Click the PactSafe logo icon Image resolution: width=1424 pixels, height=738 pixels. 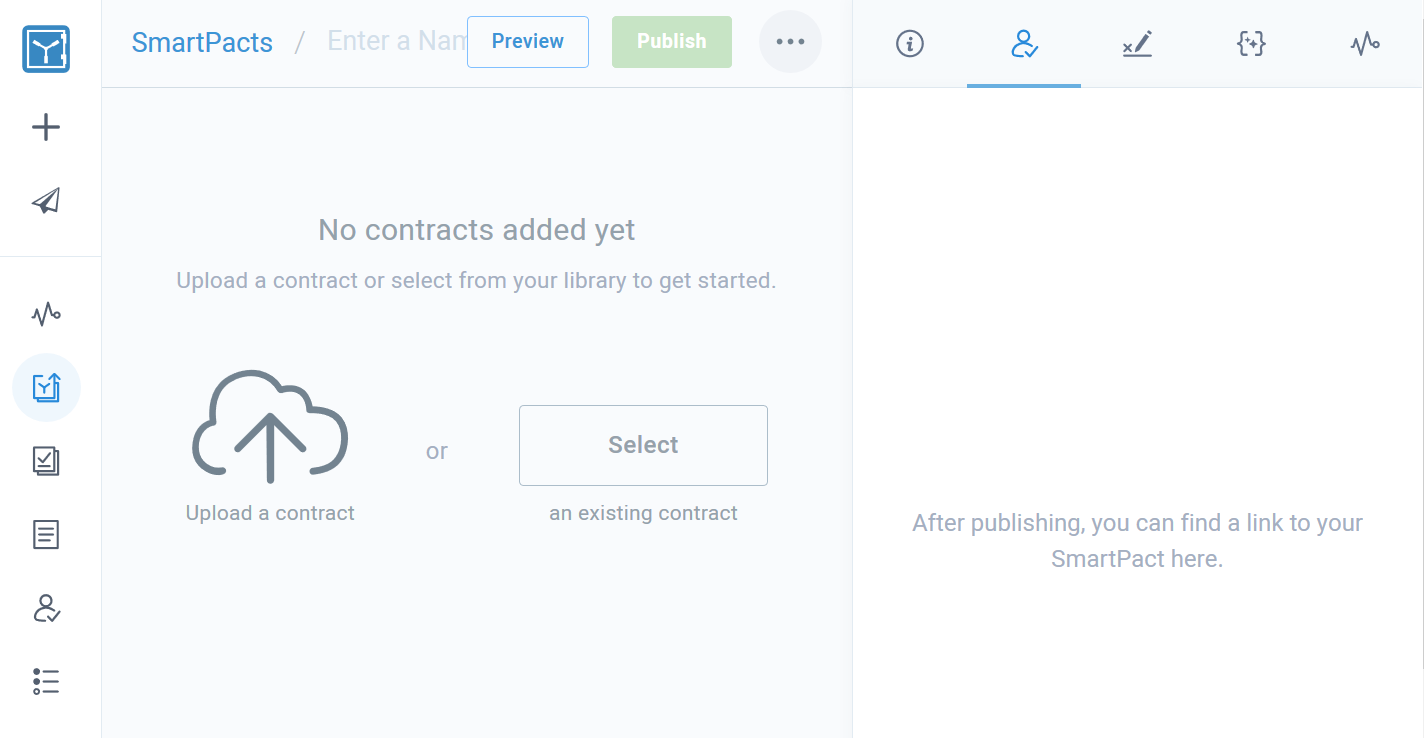46,49
